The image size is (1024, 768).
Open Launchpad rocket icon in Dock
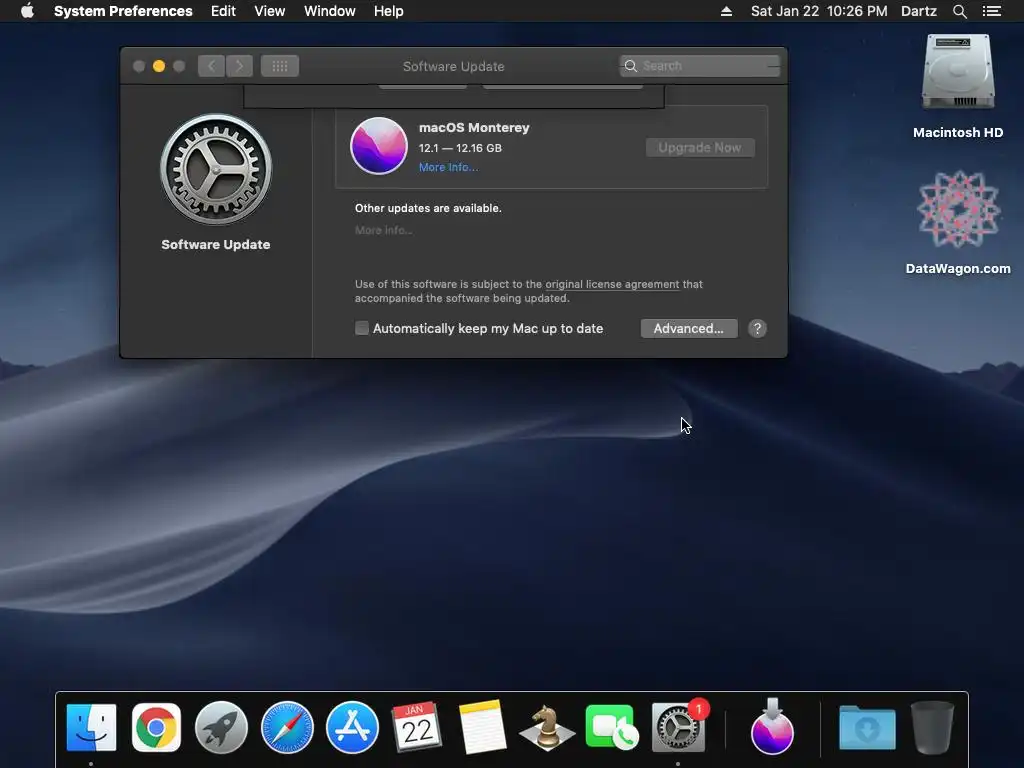coord(221,727)
